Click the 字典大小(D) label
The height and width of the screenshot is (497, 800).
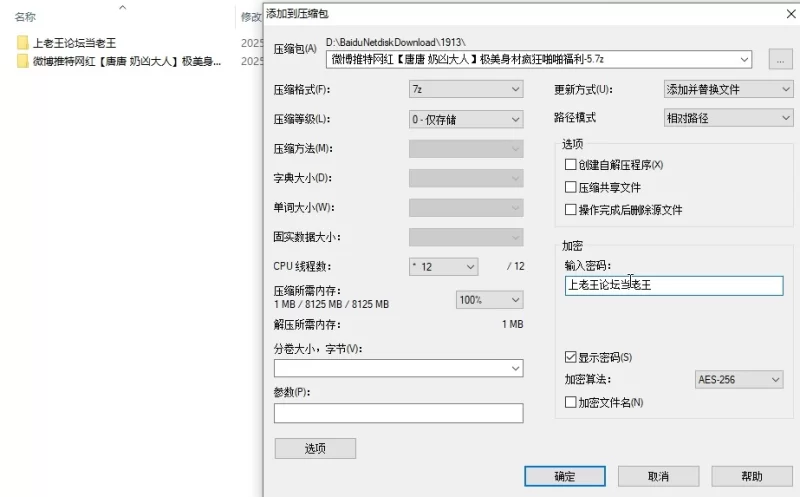coord(303,178)
